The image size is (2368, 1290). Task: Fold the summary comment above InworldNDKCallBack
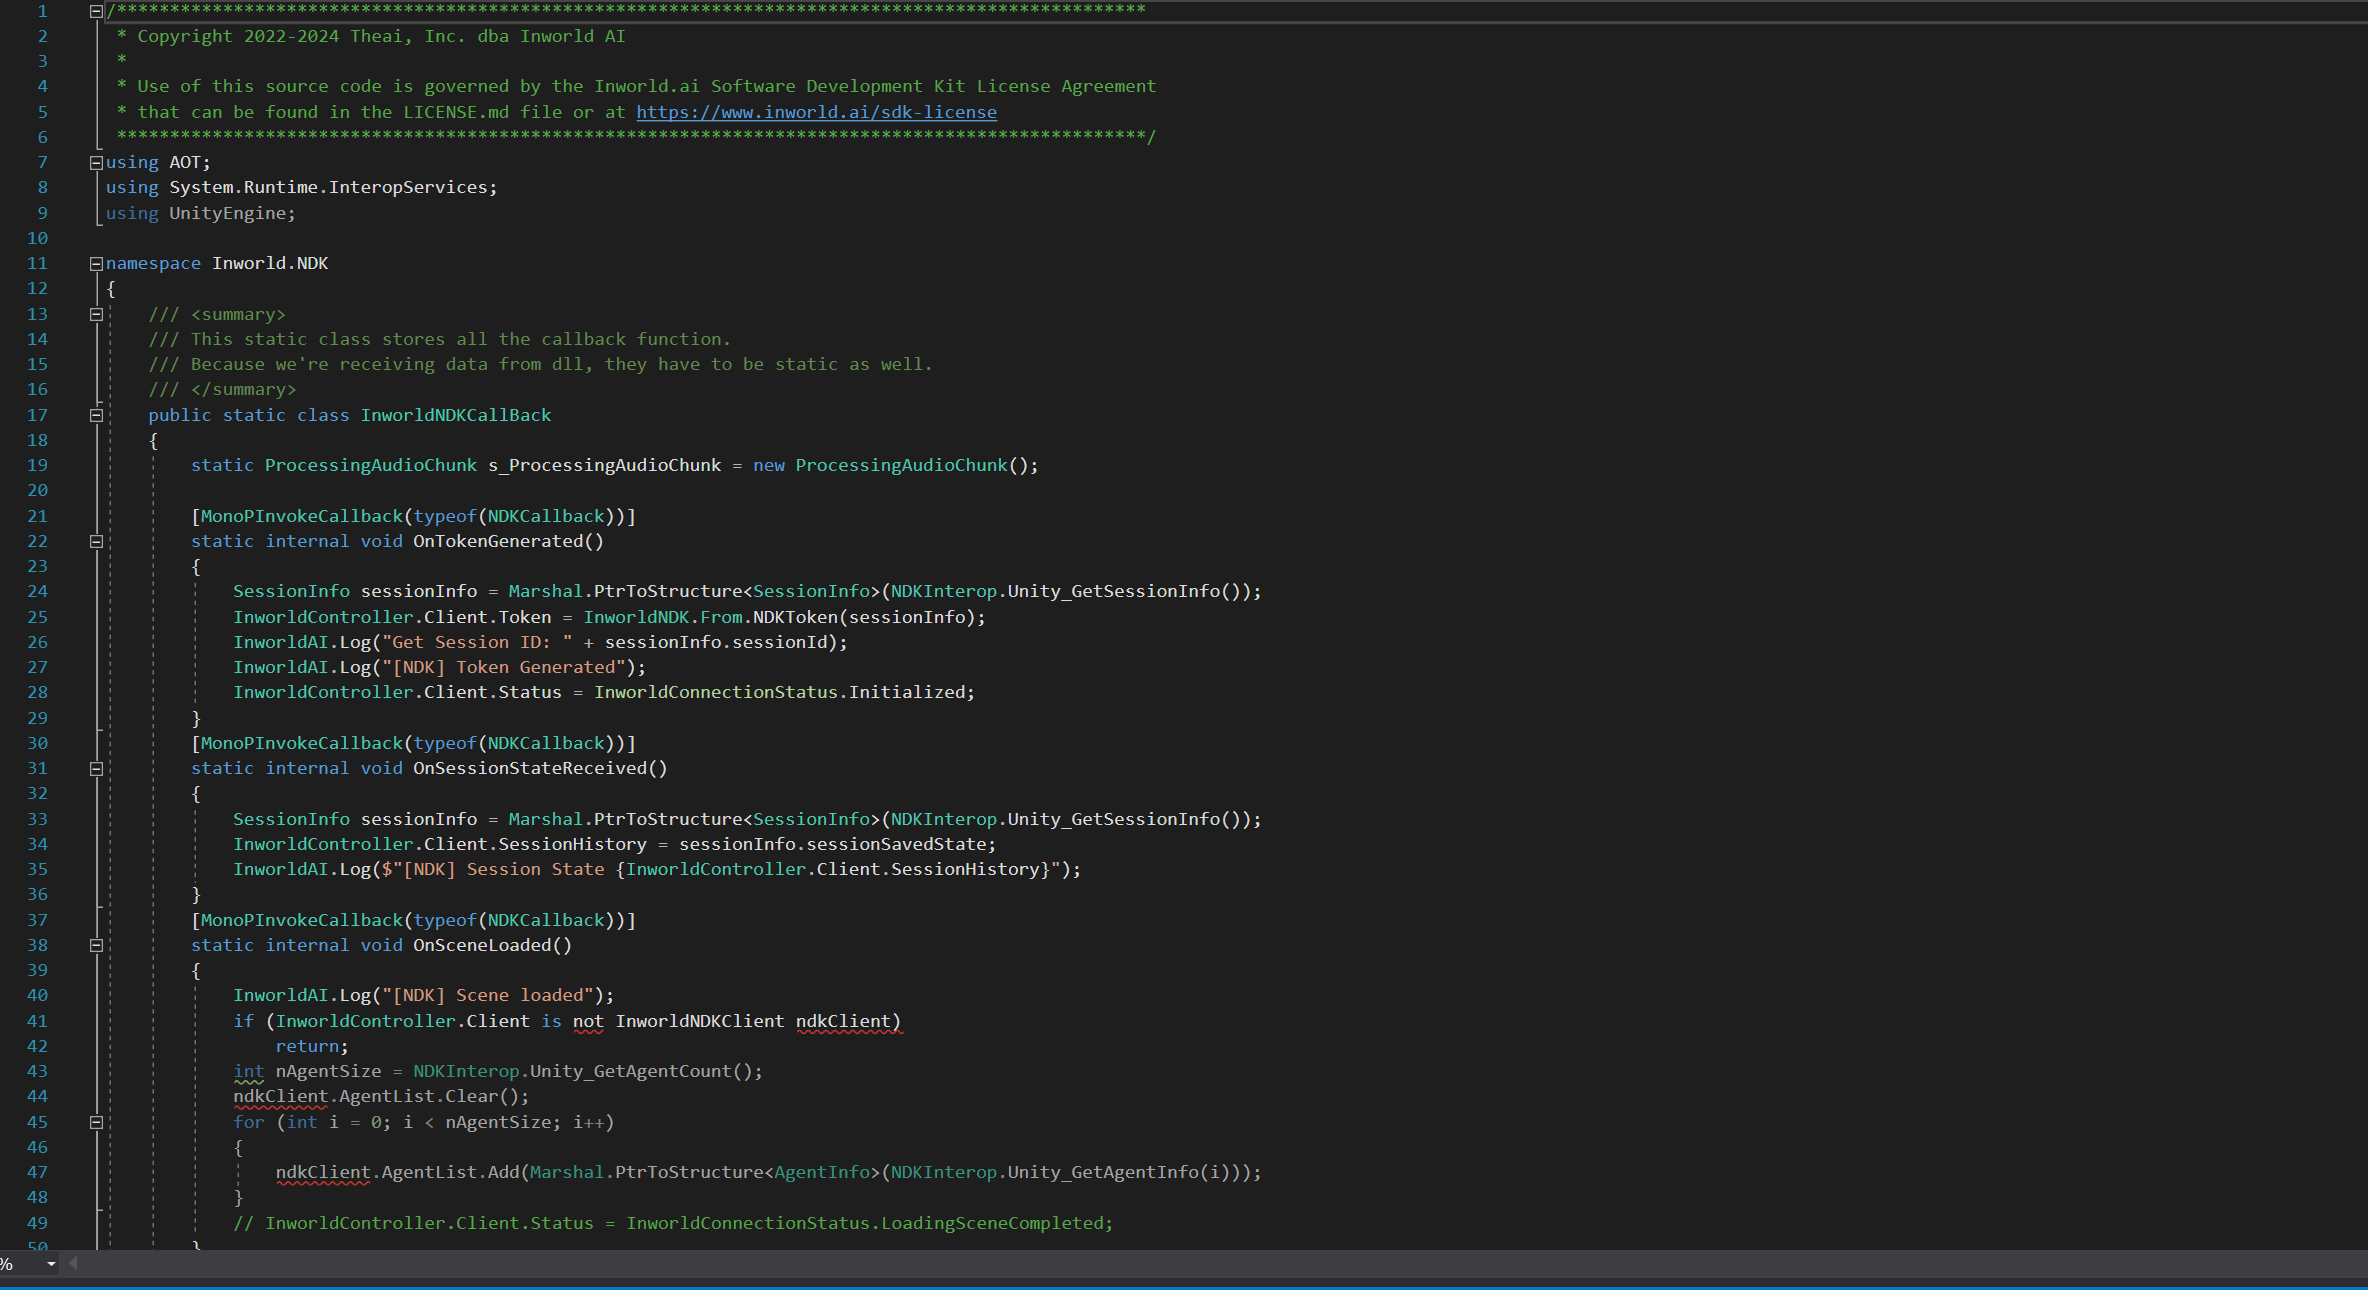tap(96, 314)
